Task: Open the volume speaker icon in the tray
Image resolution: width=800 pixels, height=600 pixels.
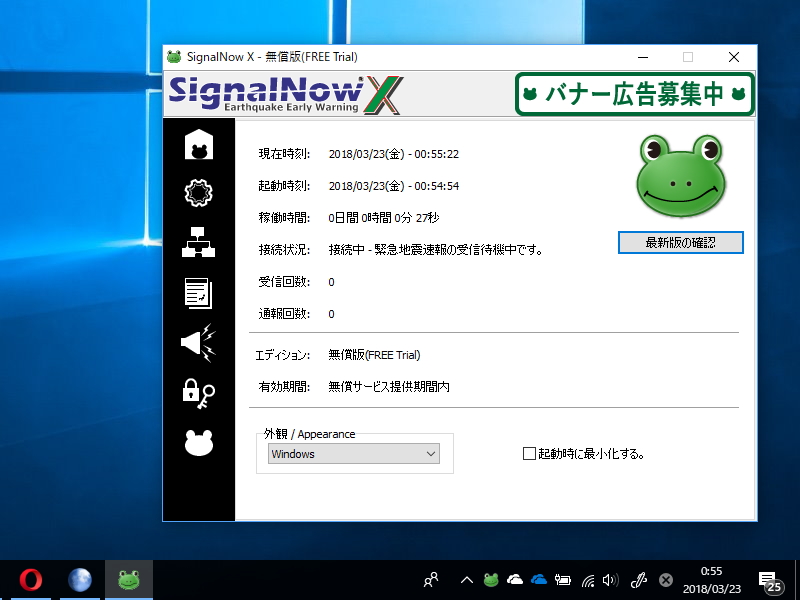Action: [611, 579]
